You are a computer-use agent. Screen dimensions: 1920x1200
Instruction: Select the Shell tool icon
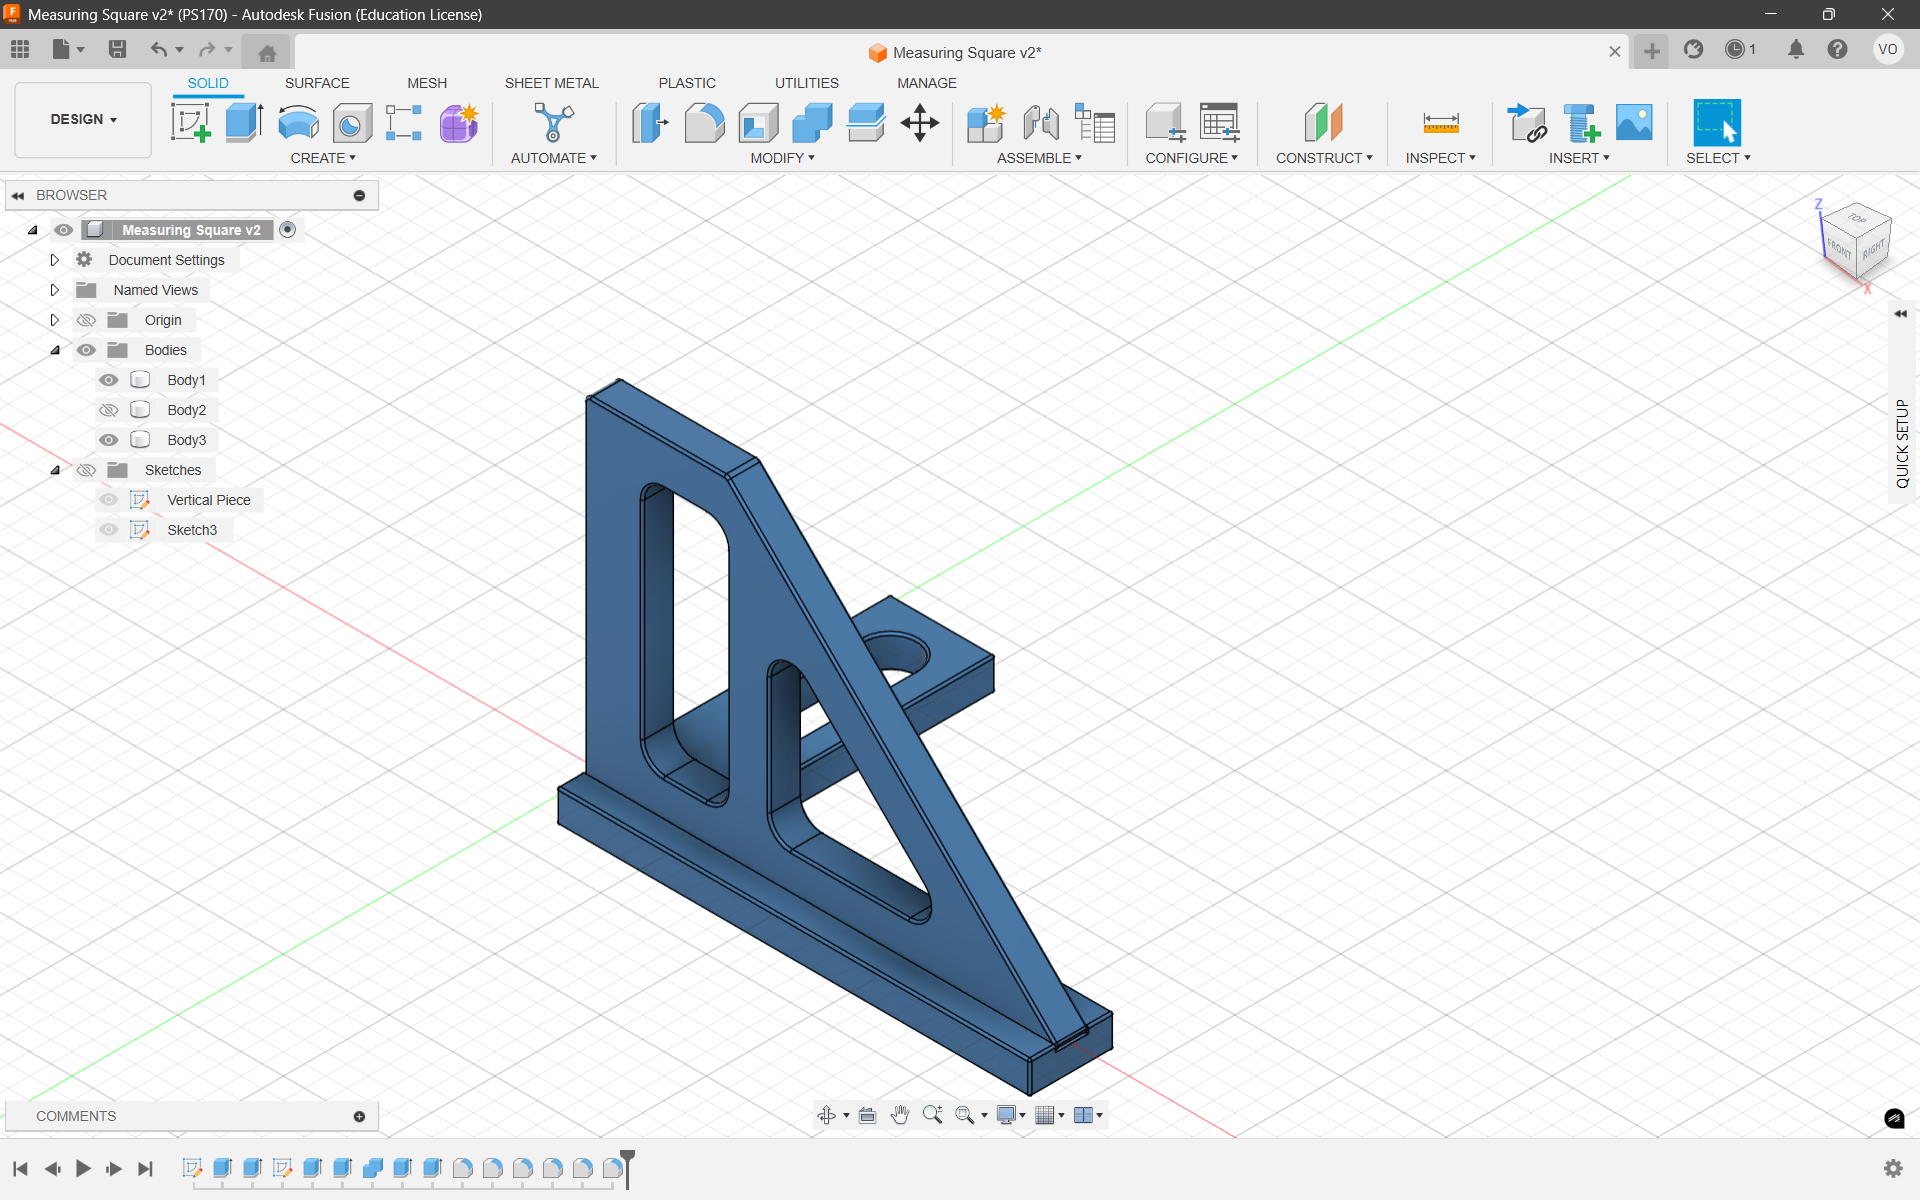758,123
